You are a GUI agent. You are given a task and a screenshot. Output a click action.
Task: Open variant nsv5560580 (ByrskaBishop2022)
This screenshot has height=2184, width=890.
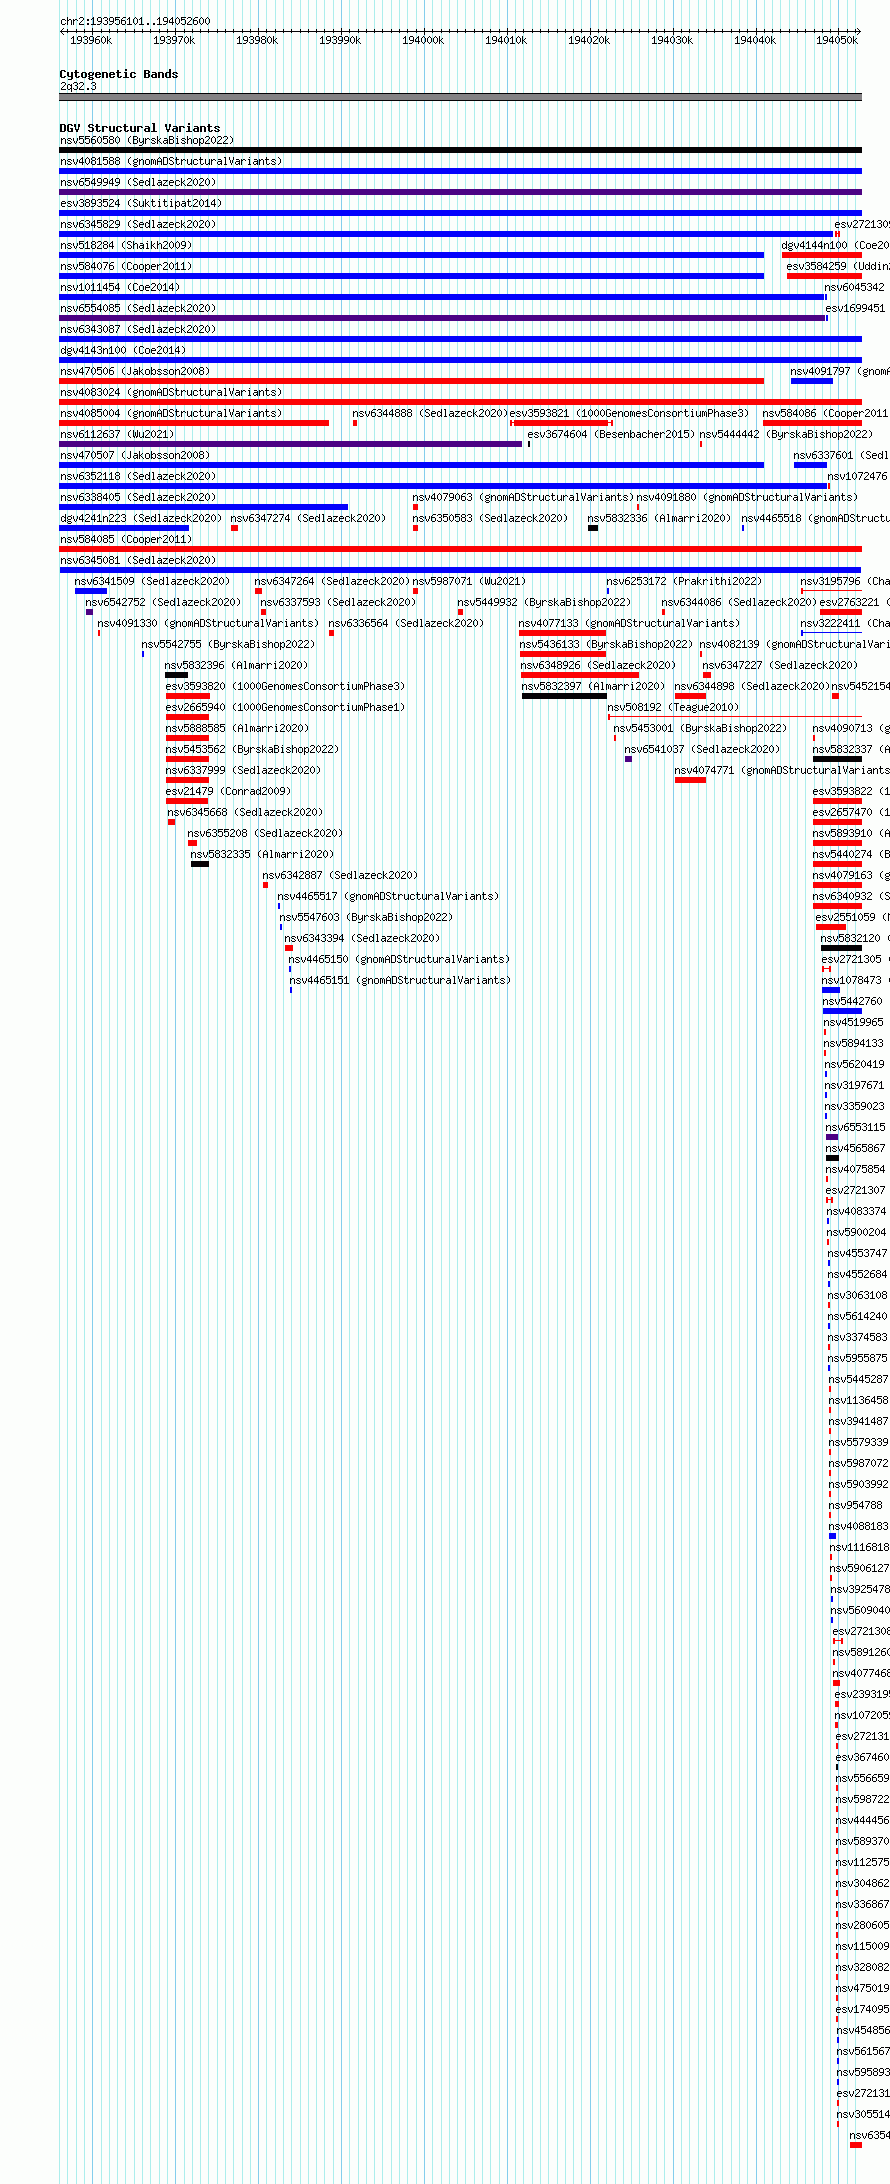click(x=147, y=140)
